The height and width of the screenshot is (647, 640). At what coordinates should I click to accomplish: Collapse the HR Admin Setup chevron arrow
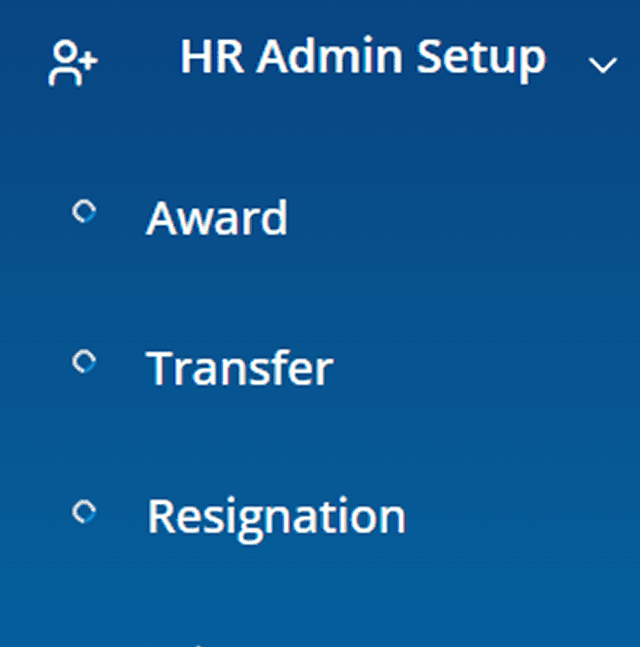tap(602, 66)
